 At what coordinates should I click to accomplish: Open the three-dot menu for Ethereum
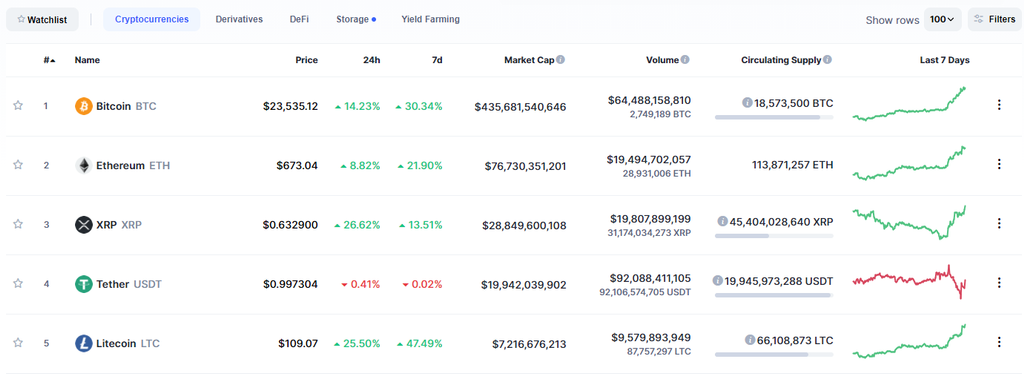click(x=999, y=164)
